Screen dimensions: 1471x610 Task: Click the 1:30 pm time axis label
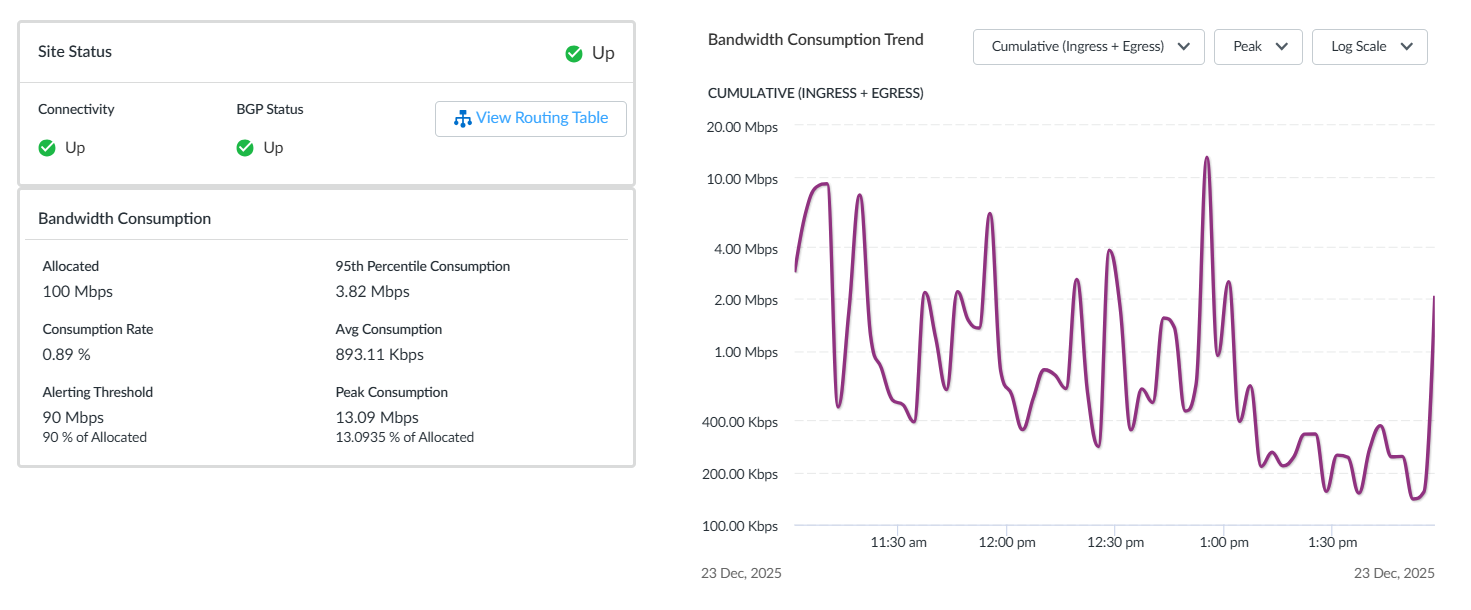(x=1333, y=543)
